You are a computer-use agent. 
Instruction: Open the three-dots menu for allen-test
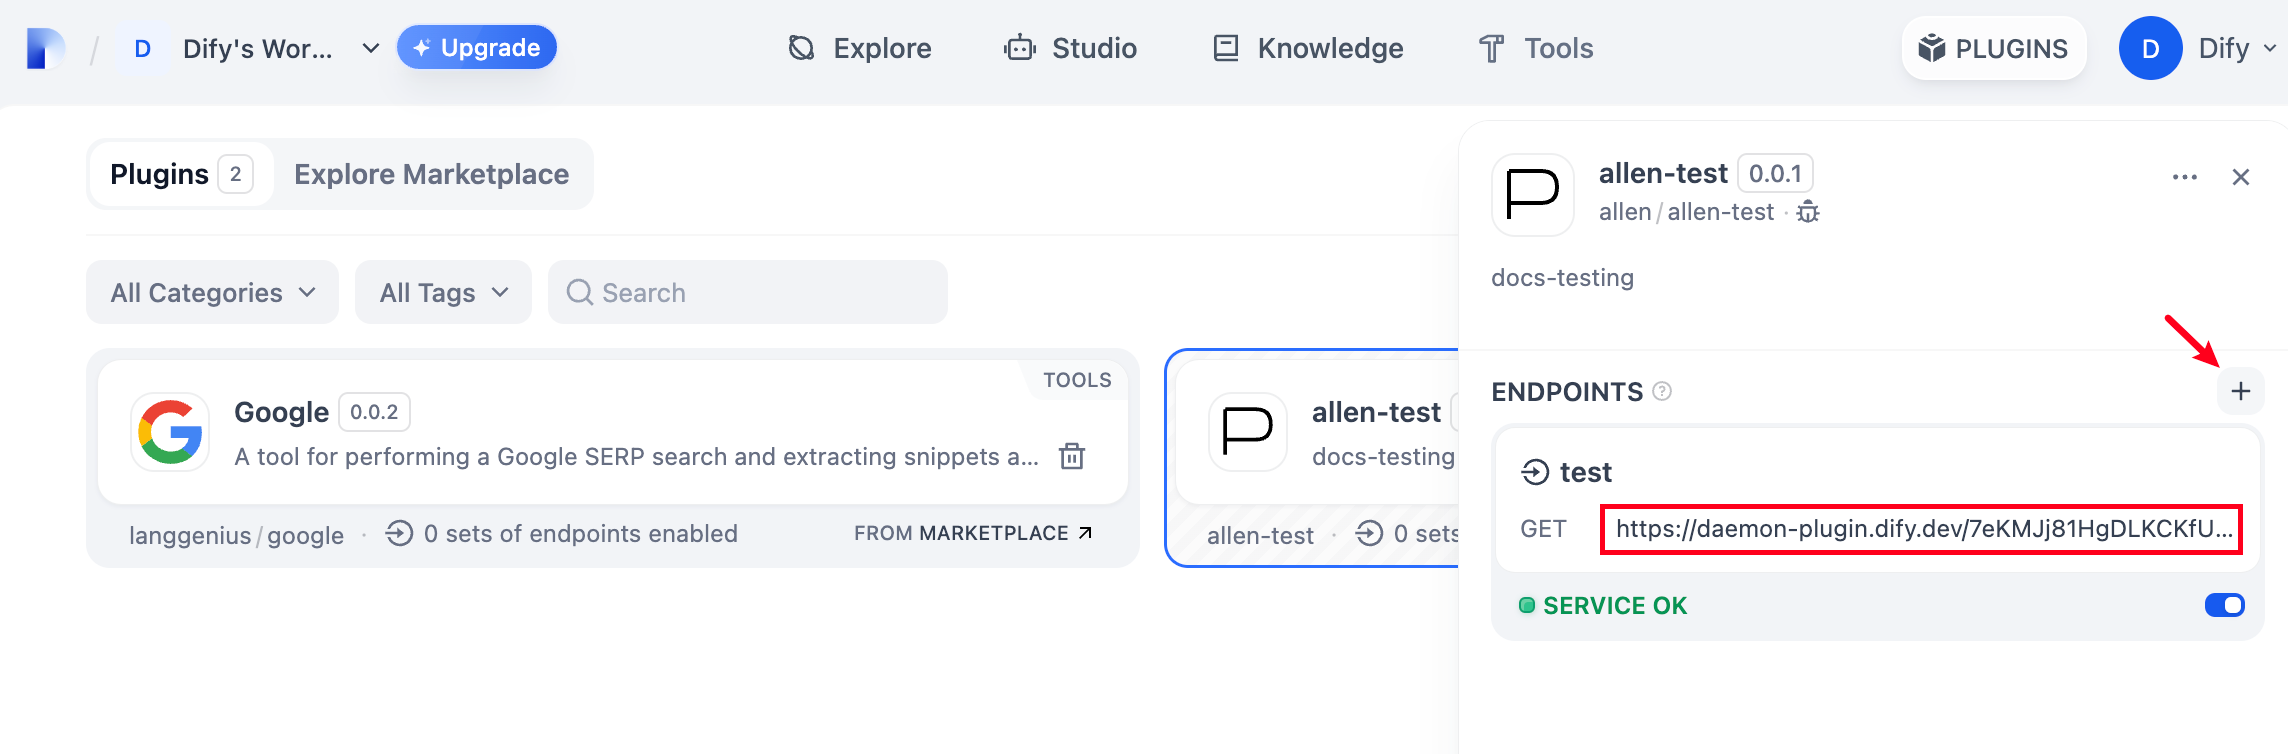click(x=2184, y=177)
